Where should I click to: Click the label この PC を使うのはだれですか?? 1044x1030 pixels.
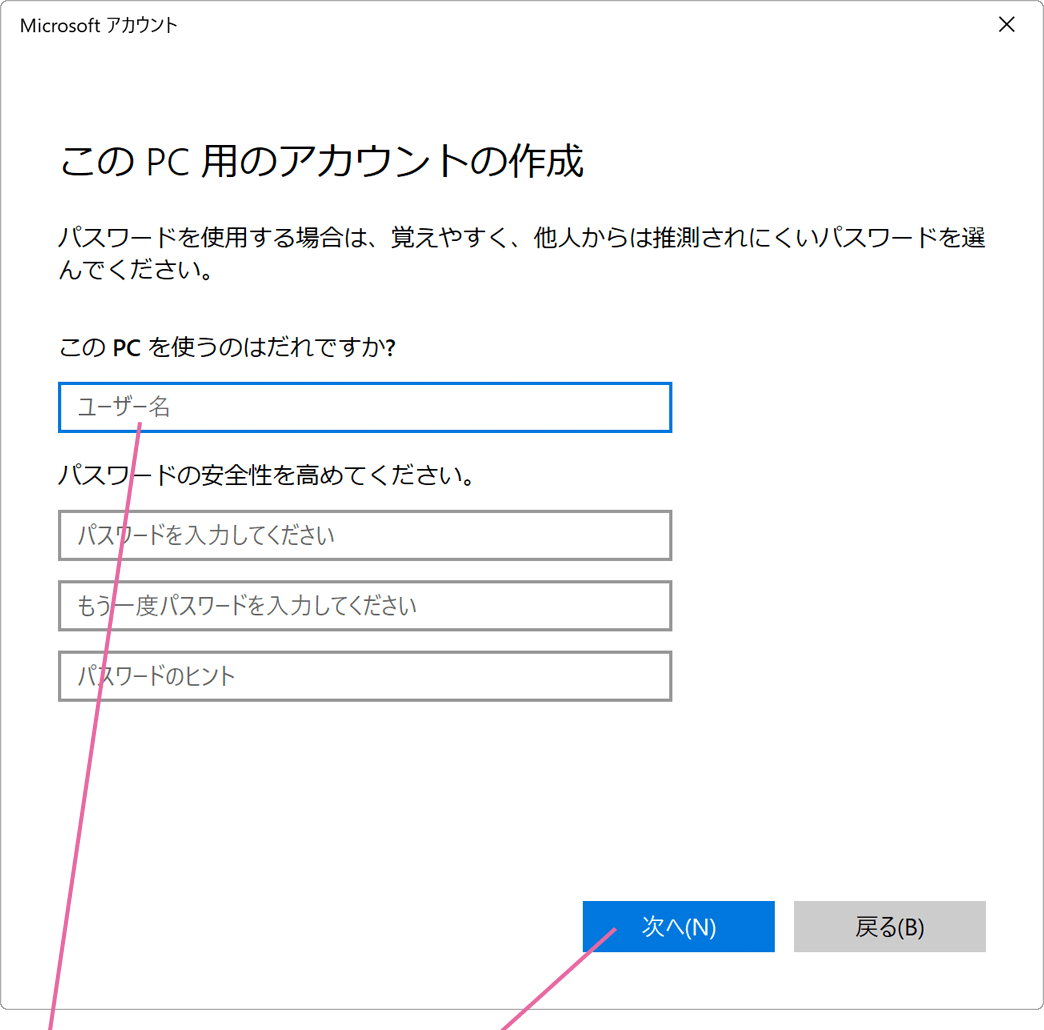[227, 347]
